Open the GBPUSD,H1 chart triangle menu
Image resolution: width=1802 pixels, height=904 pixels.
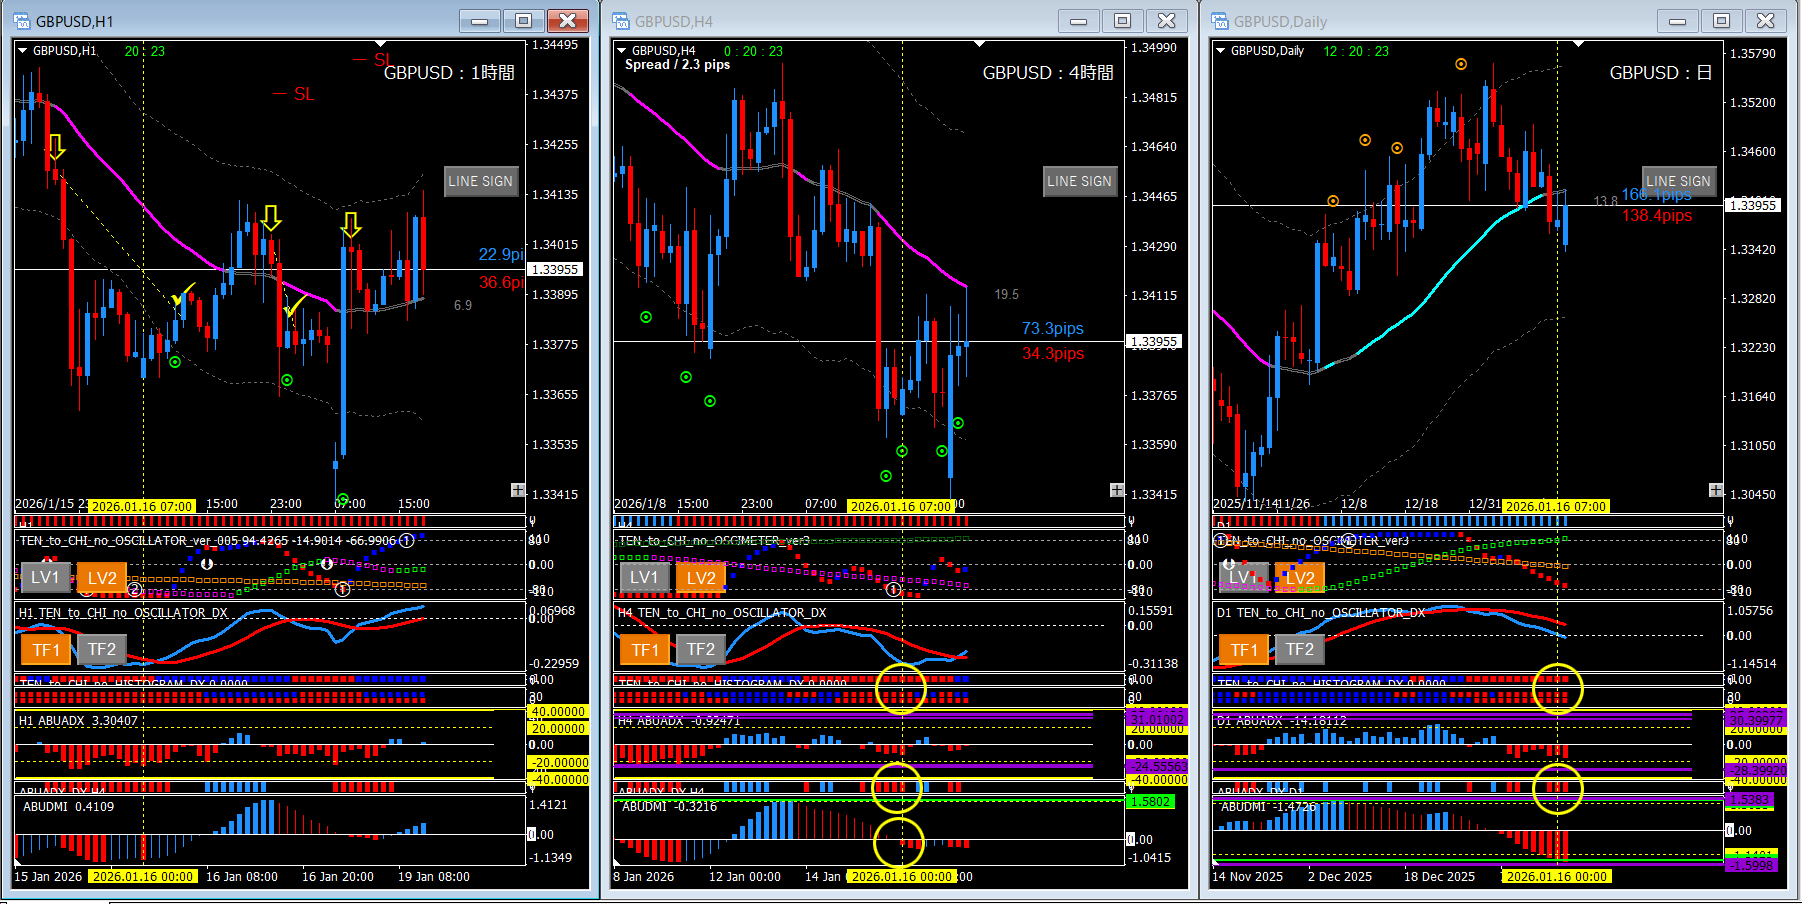[22, 50]
